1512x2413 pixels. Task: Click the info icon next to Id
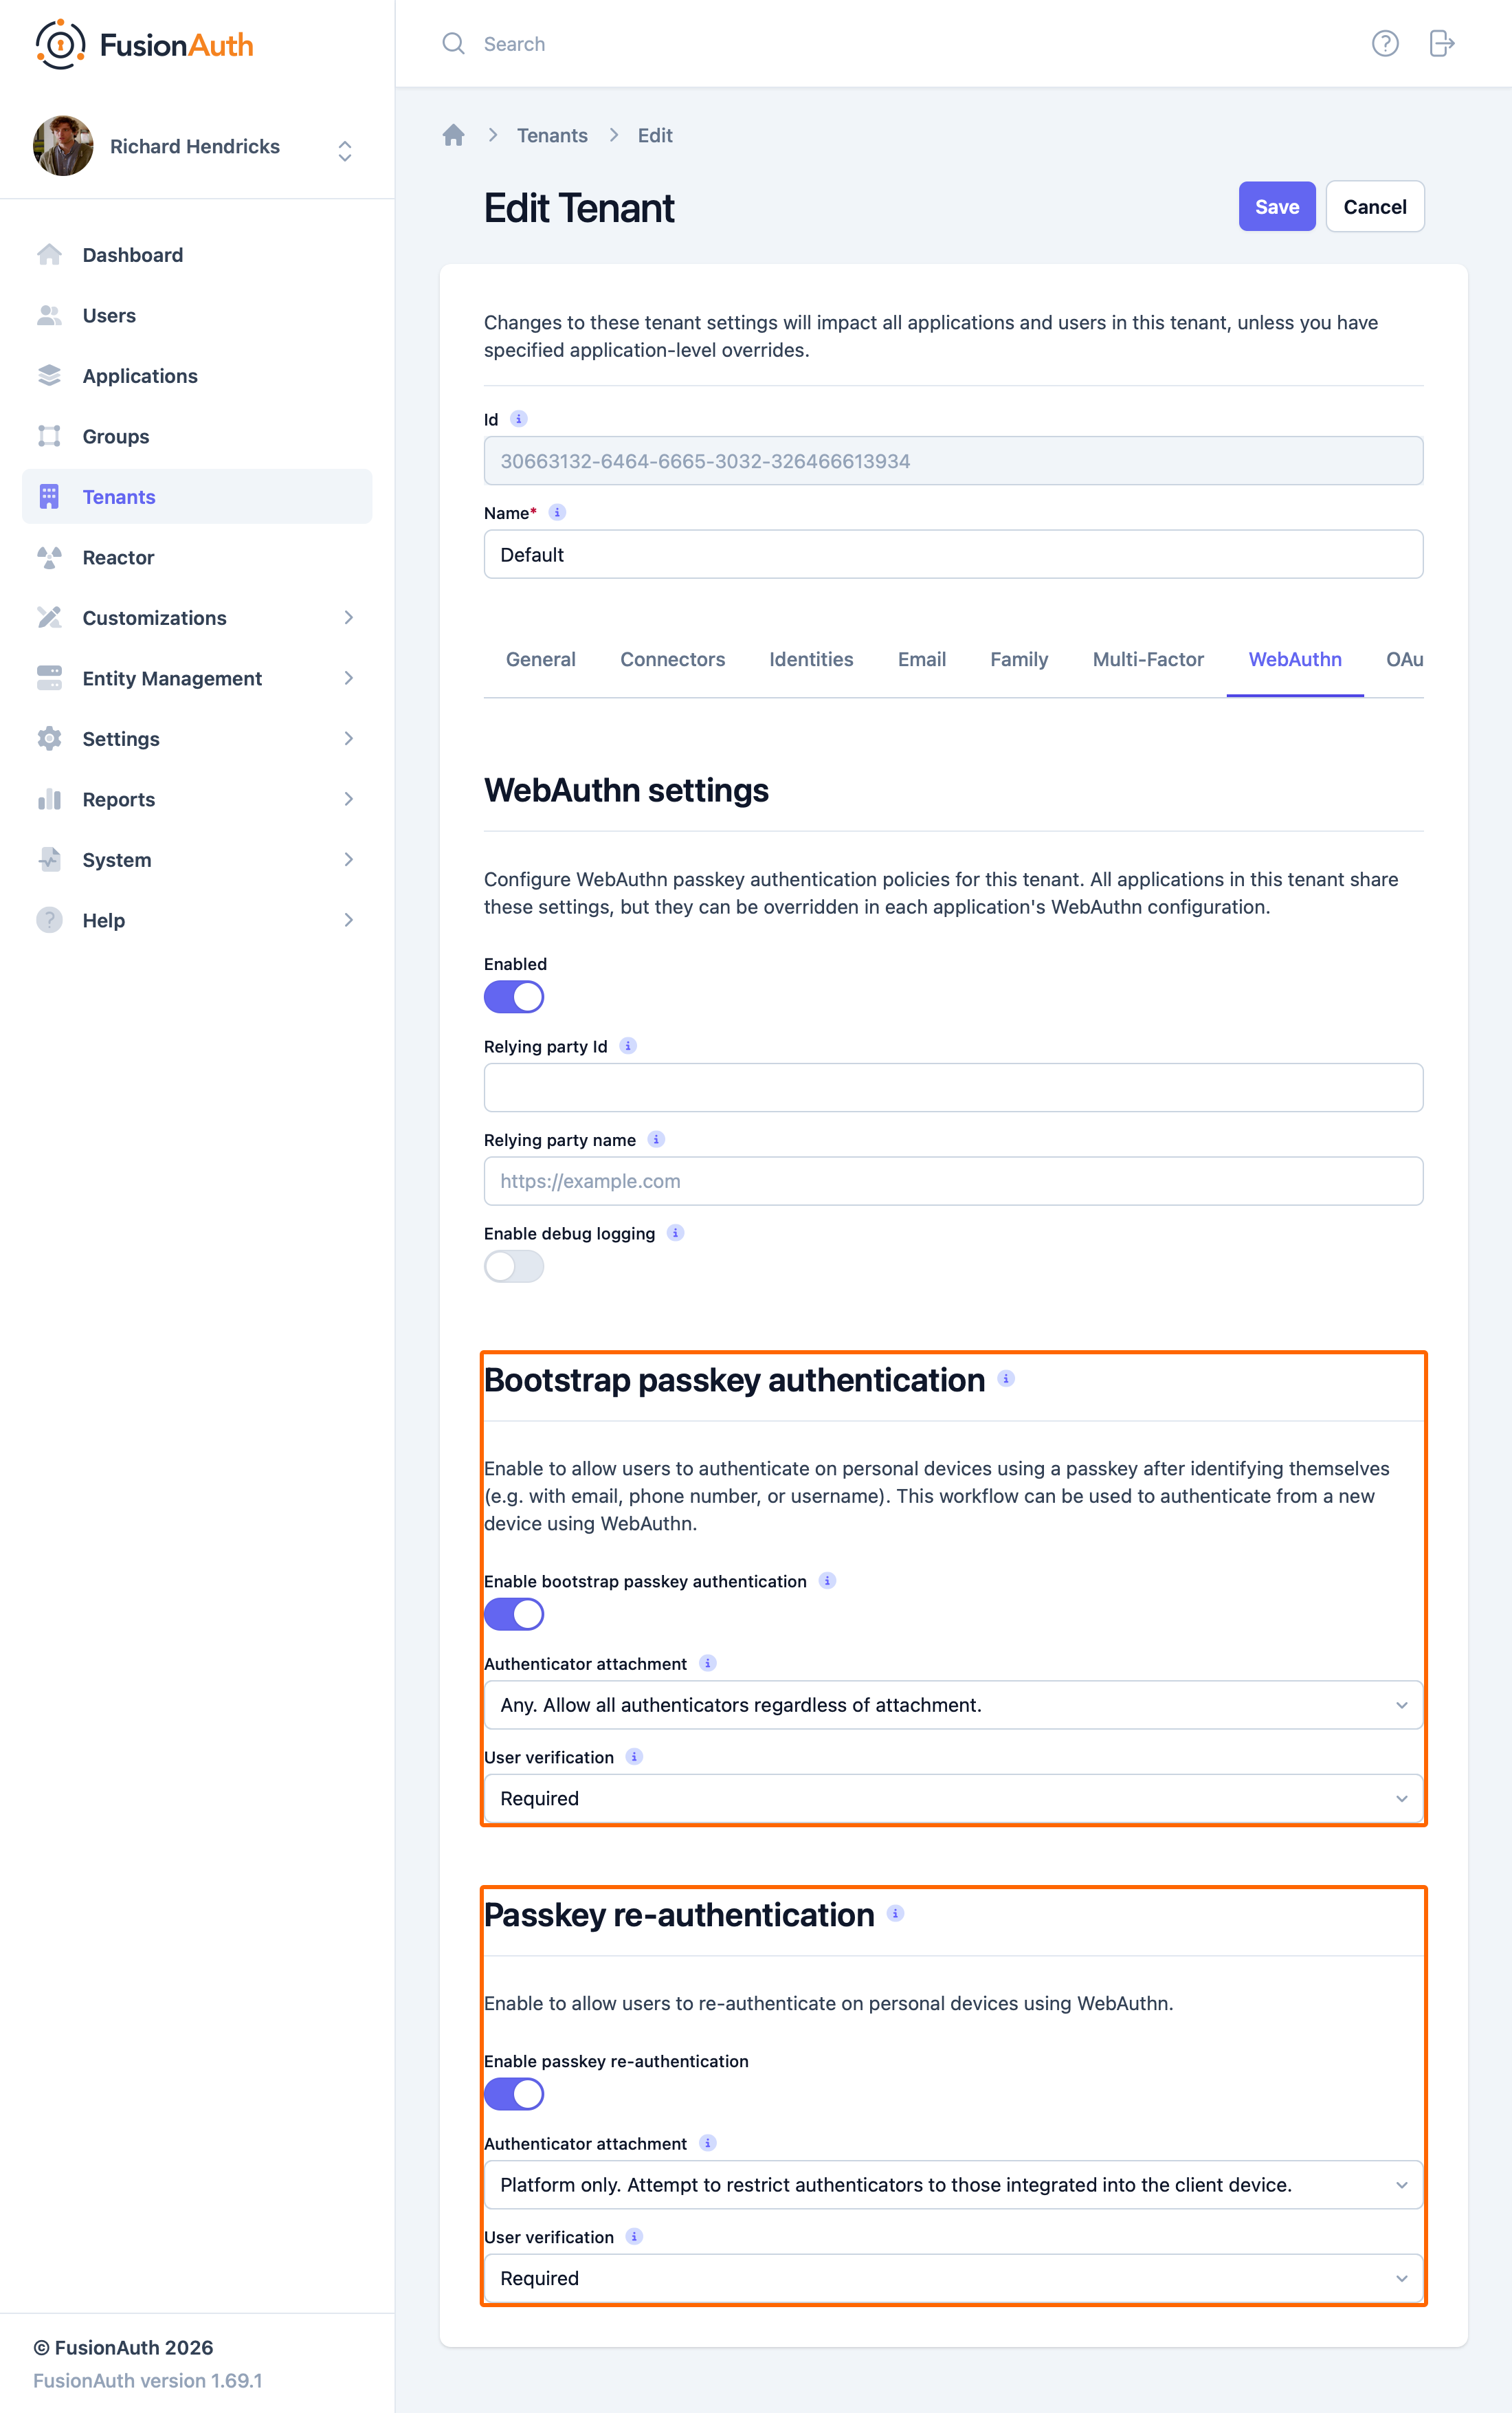[518, 419]
